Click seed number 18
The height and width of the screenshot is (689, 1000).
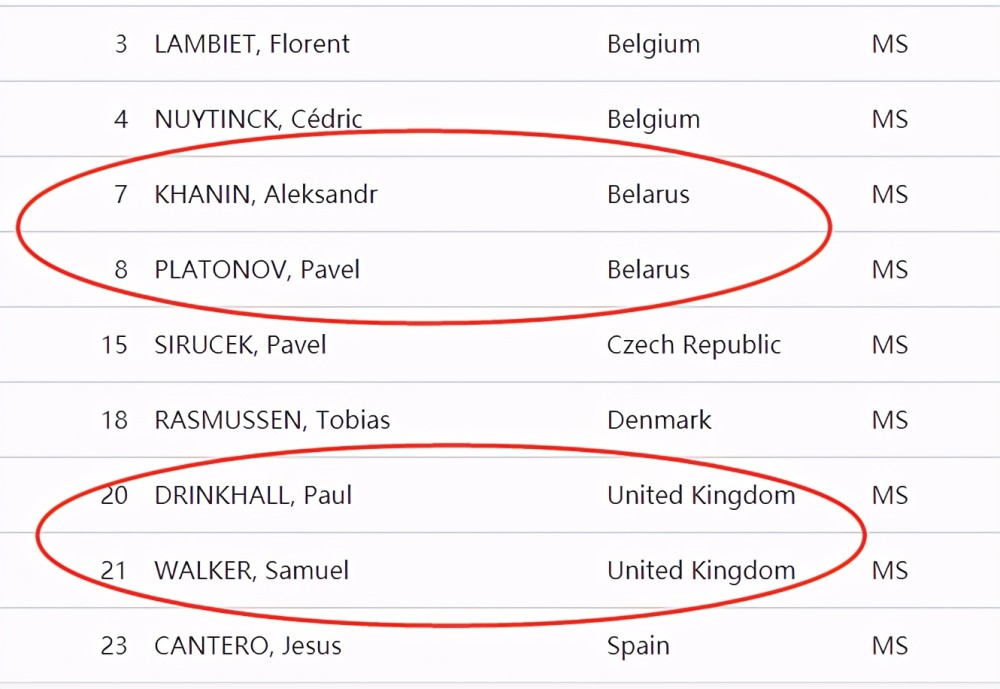(x=115, y=420)
